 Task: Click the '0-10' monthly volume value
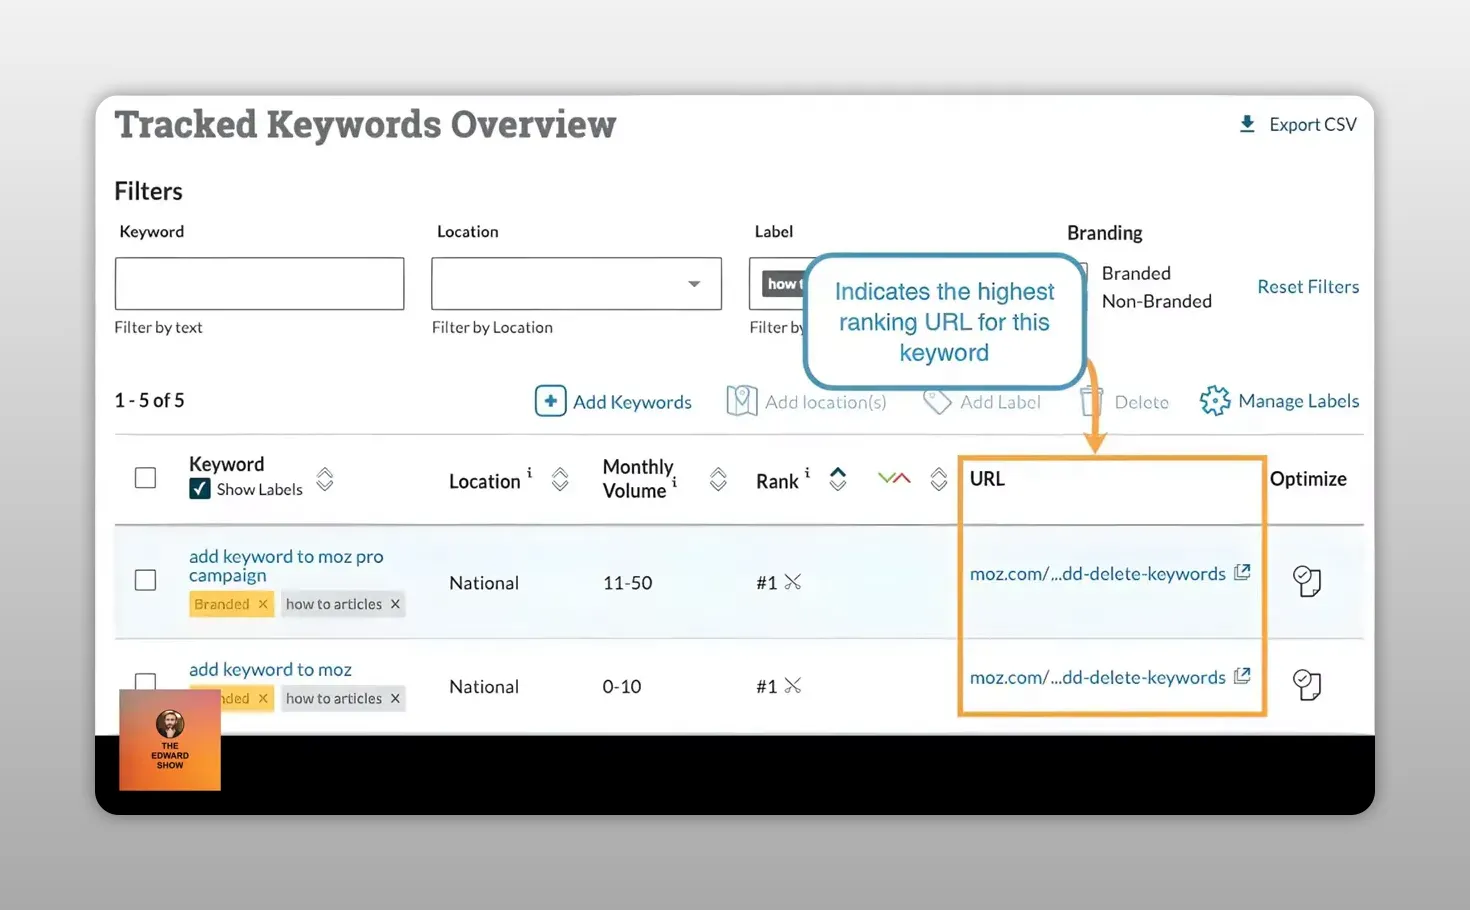point(622,687)
